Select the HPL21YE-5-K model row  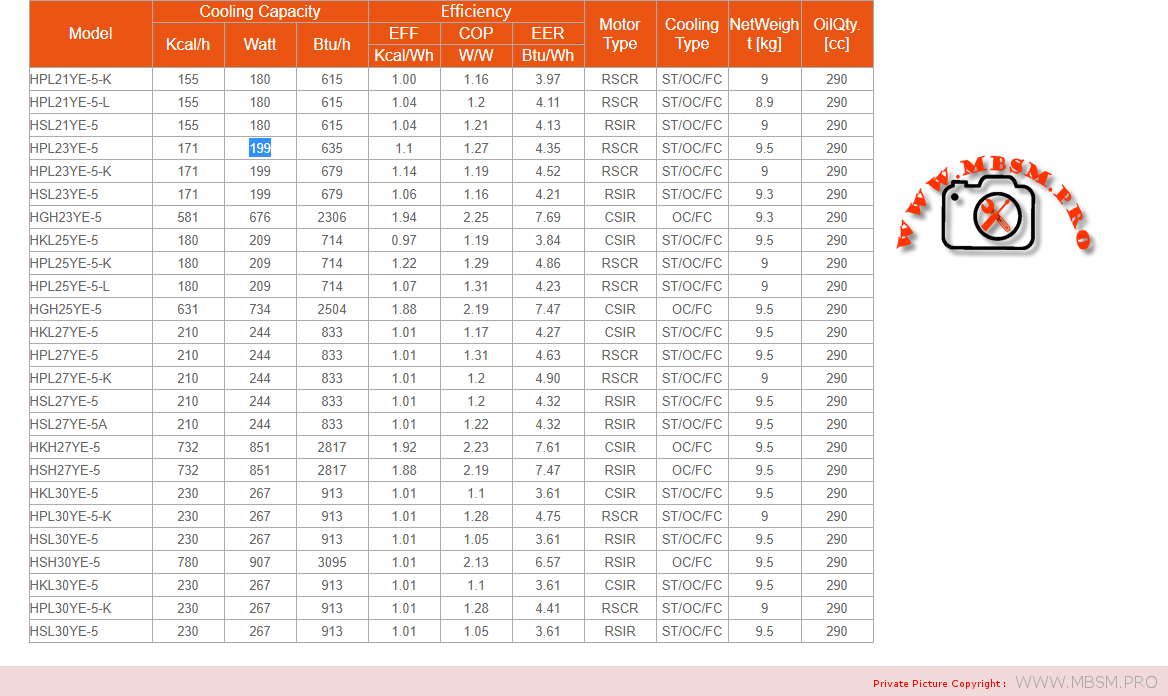71,79
